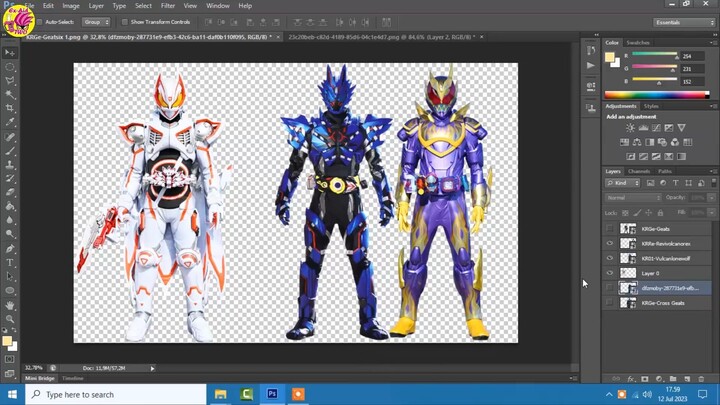Hide the KRRe-Revivolcanorex layer
This screenshot has height=405, width=720.
point(609,243)
